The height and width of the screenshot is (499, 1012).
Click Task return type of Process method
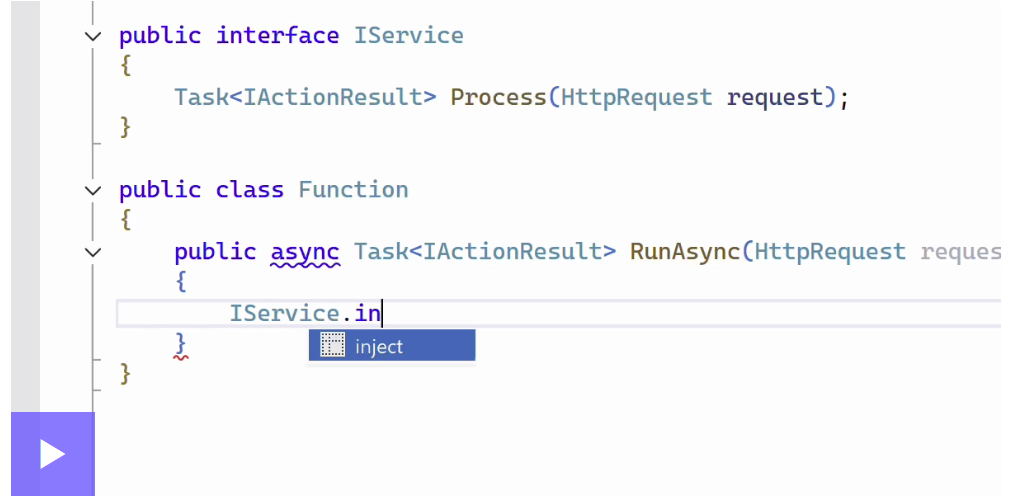(x=201, y=98)
